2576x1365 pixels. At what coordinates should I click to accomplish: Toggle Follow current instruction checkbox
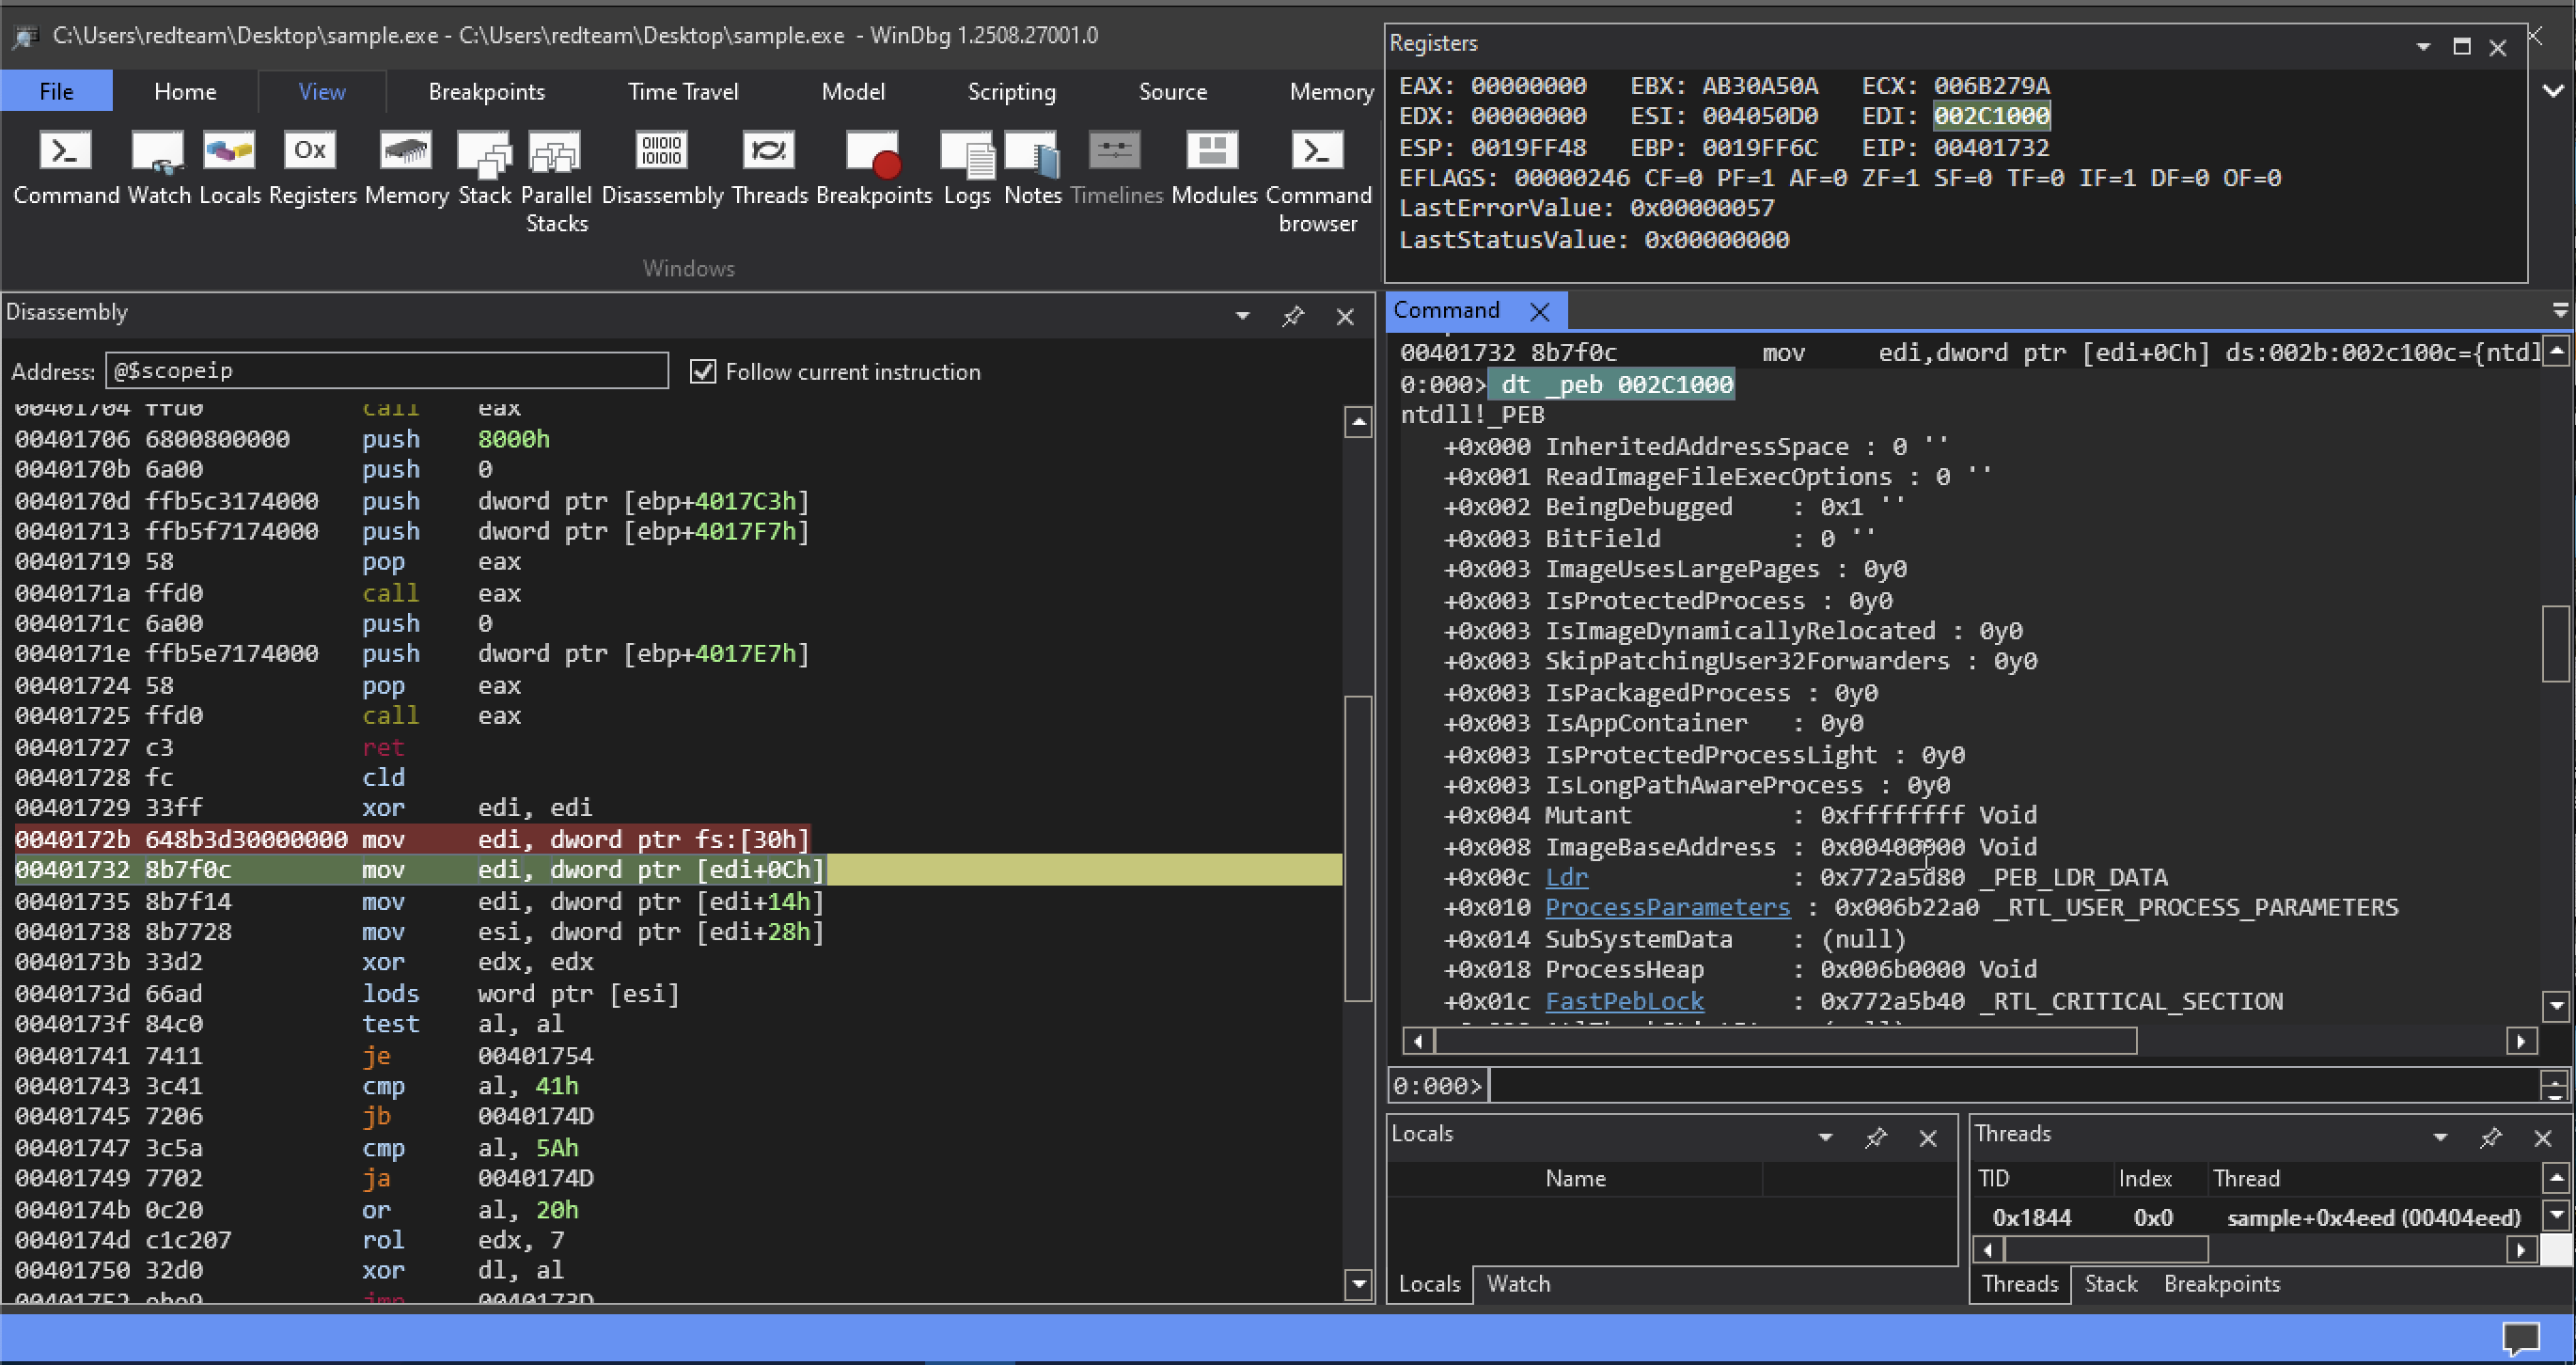(x=703, y=372)
